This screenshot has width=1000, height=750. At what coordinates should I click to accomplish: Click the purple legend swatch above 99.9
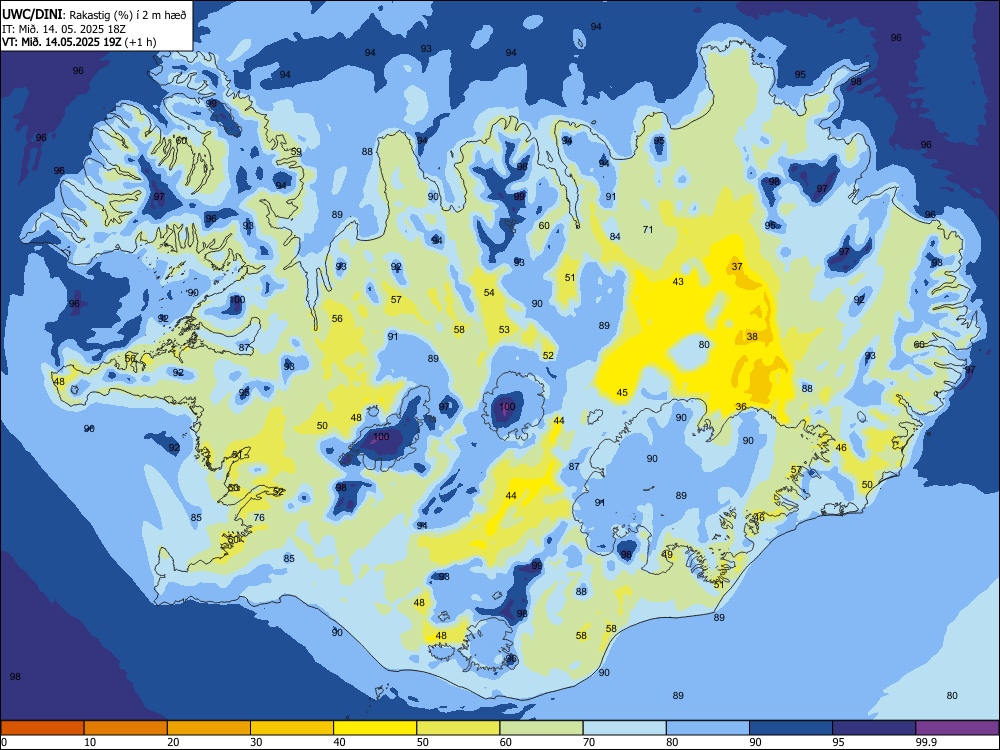[957, 728]
